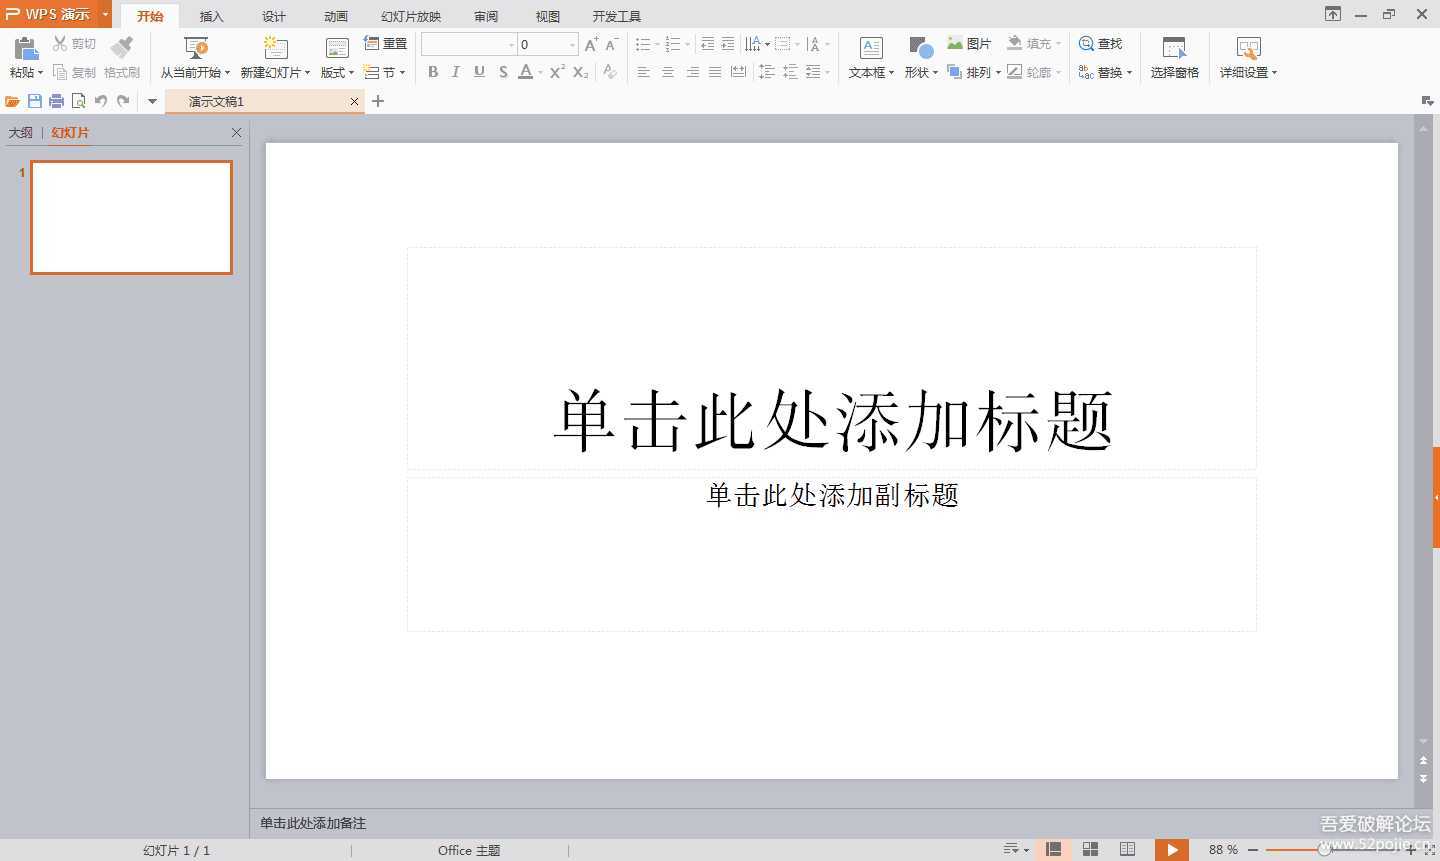Increase font size with A+ icon

point(591,44)
